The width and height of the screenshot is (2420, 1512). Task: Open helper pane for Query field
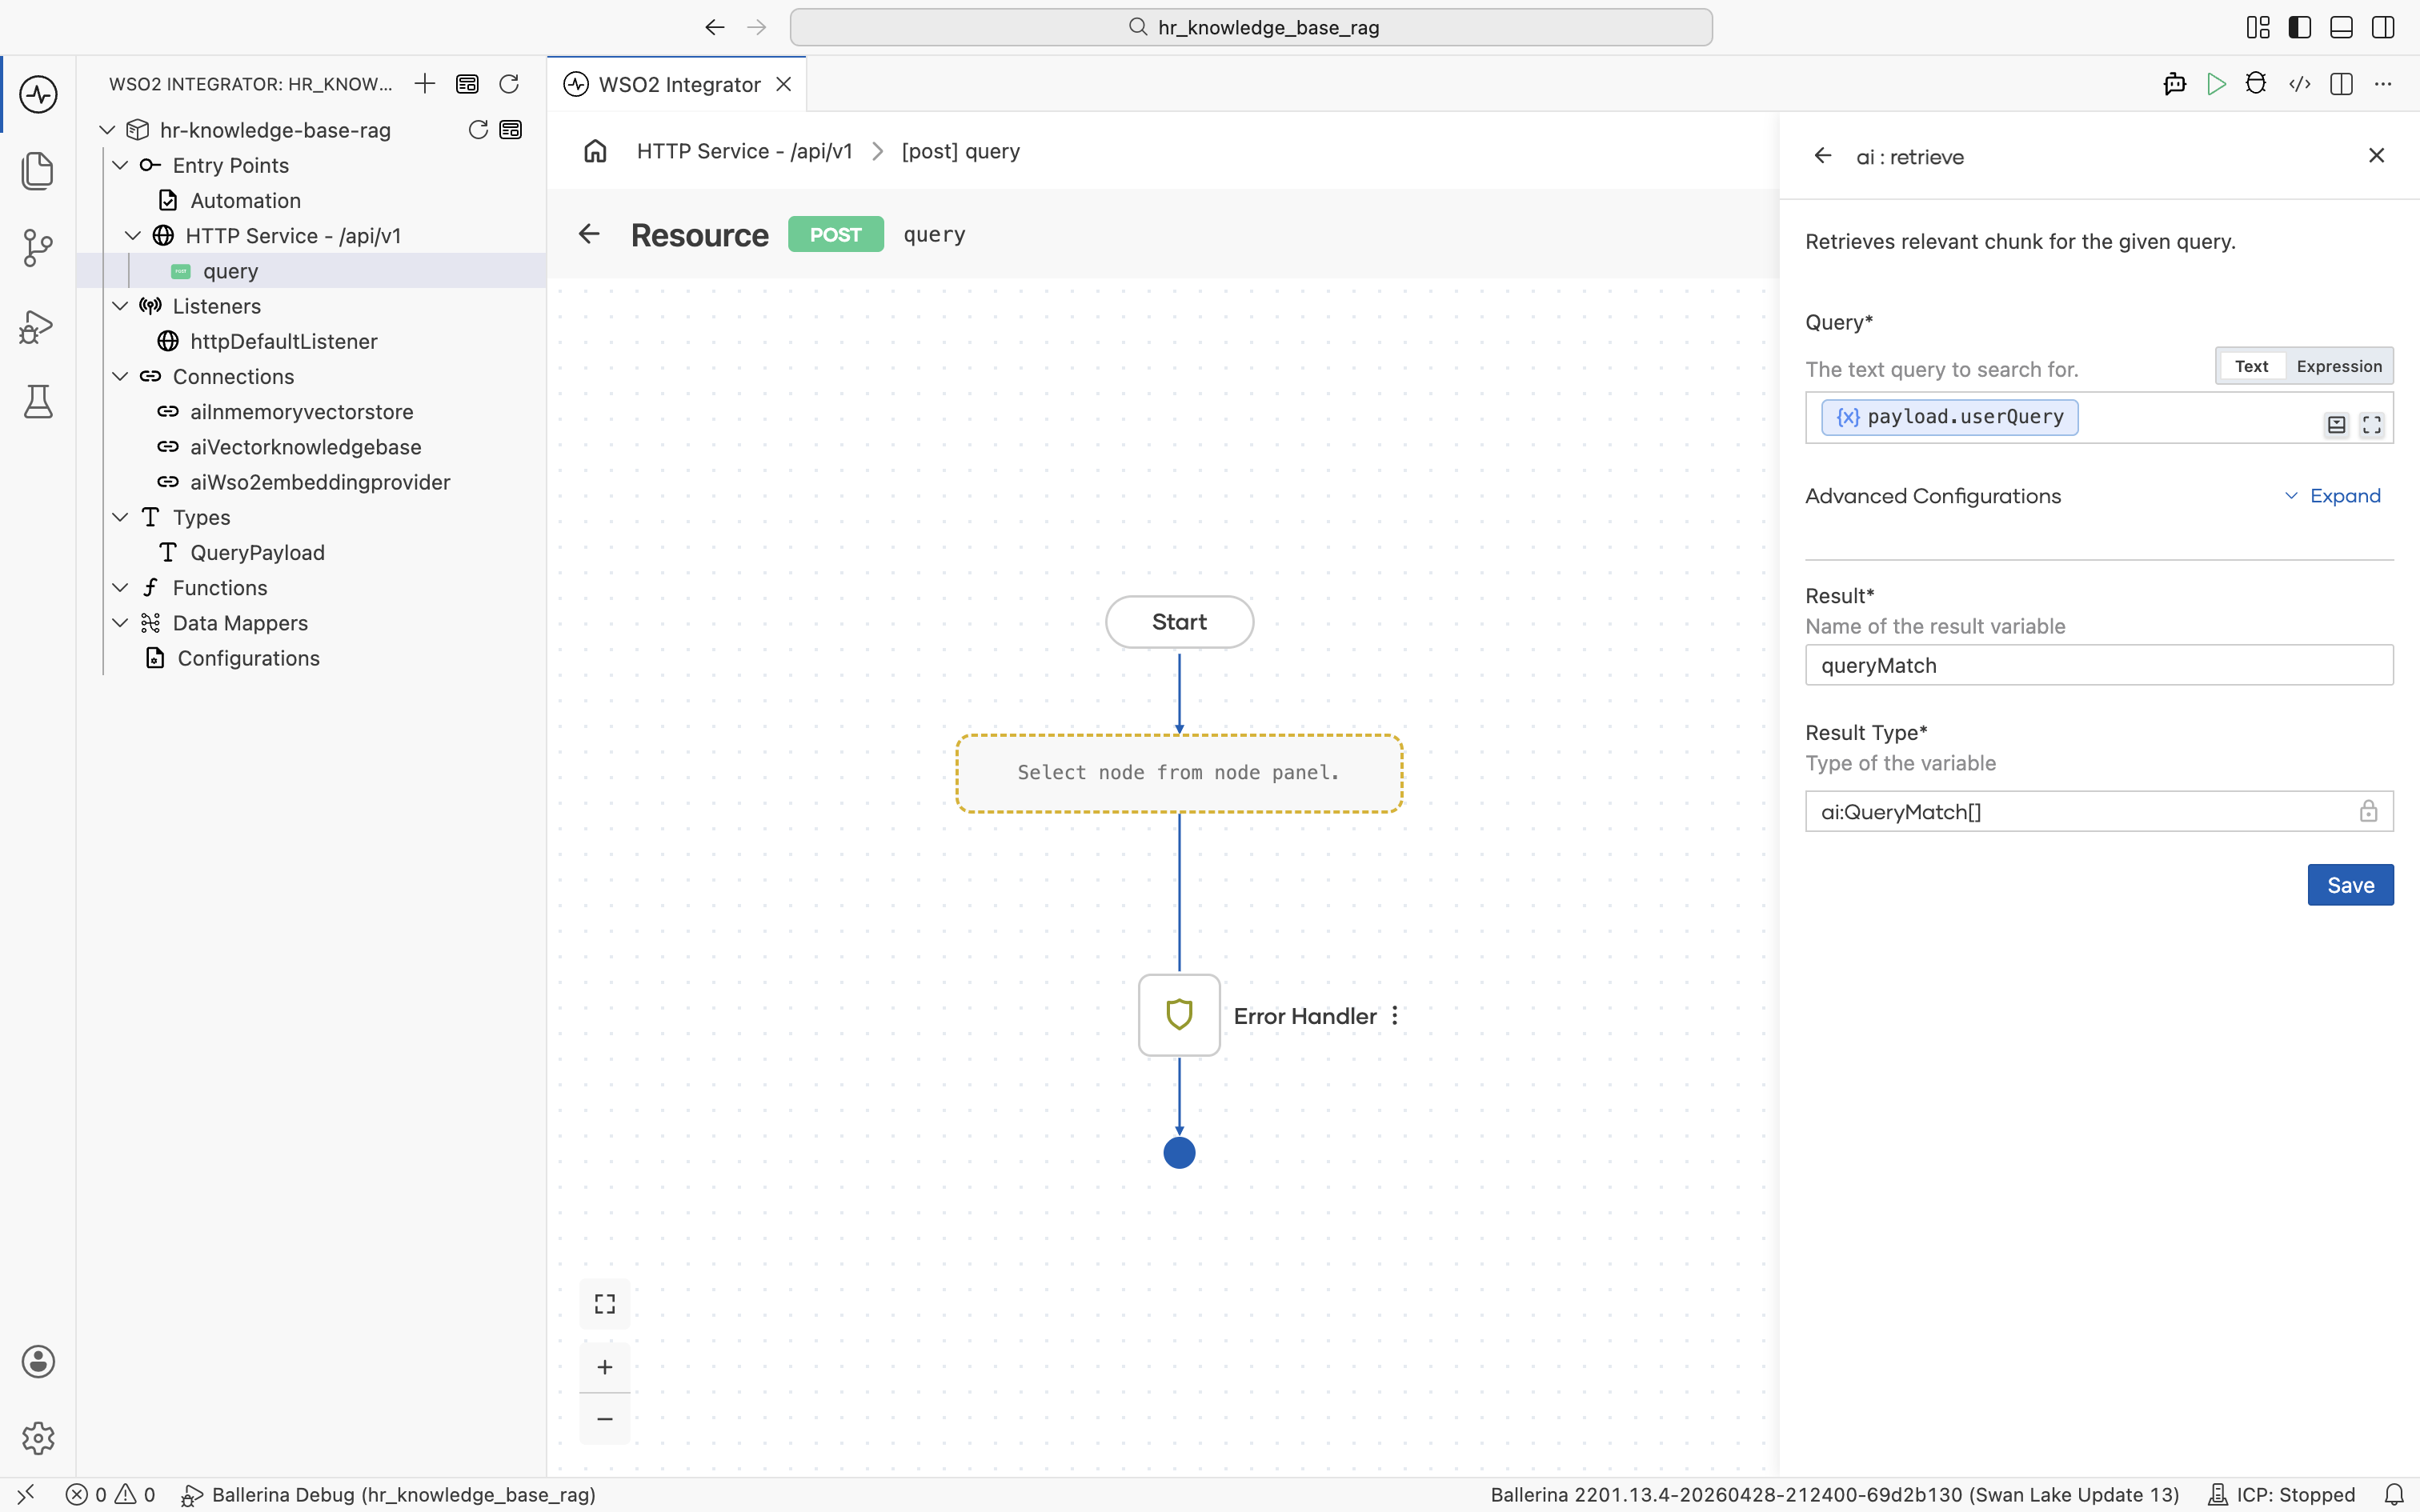click(2336, 424)
